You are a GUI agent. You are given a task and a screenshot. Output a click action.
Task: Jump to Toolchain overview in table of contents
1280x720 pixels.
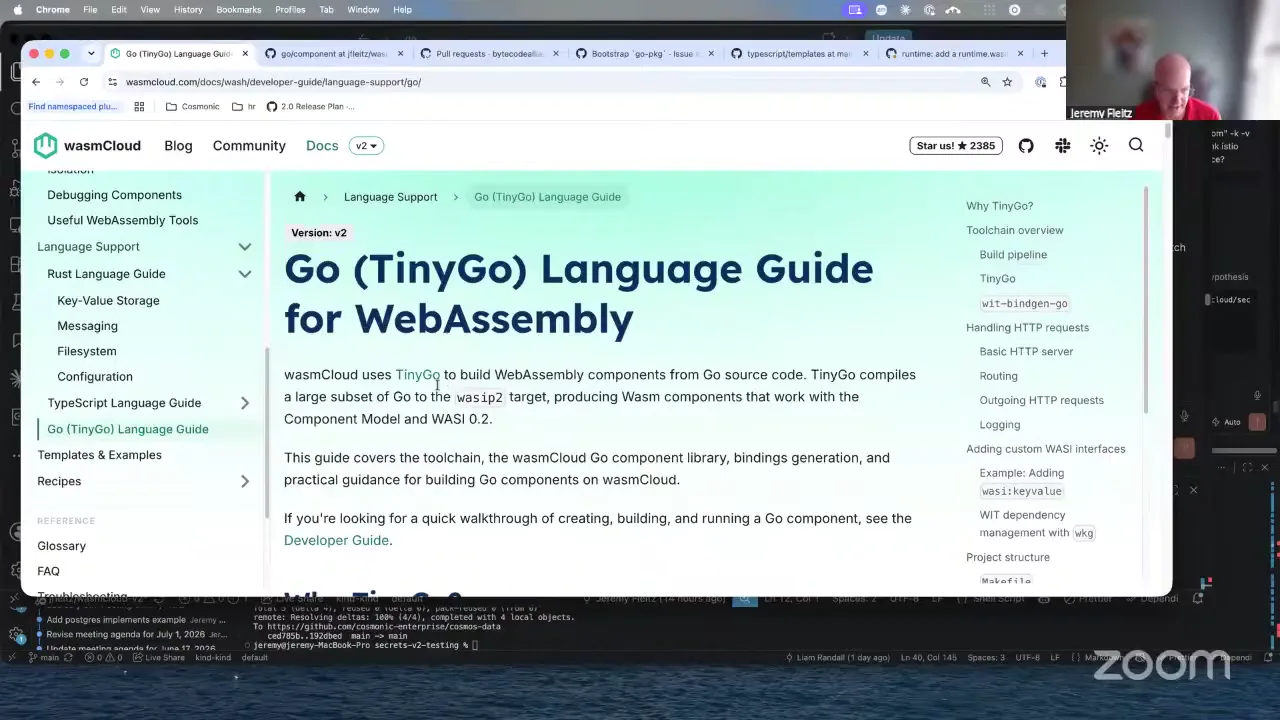coord(1014,230)
